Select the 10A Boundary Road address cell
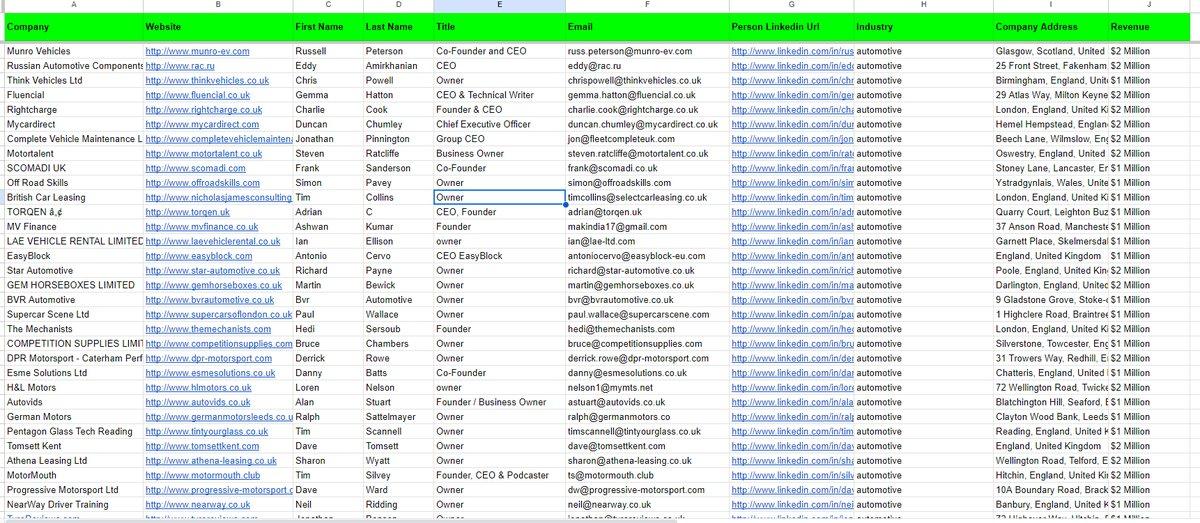 tap(1050, 490)
